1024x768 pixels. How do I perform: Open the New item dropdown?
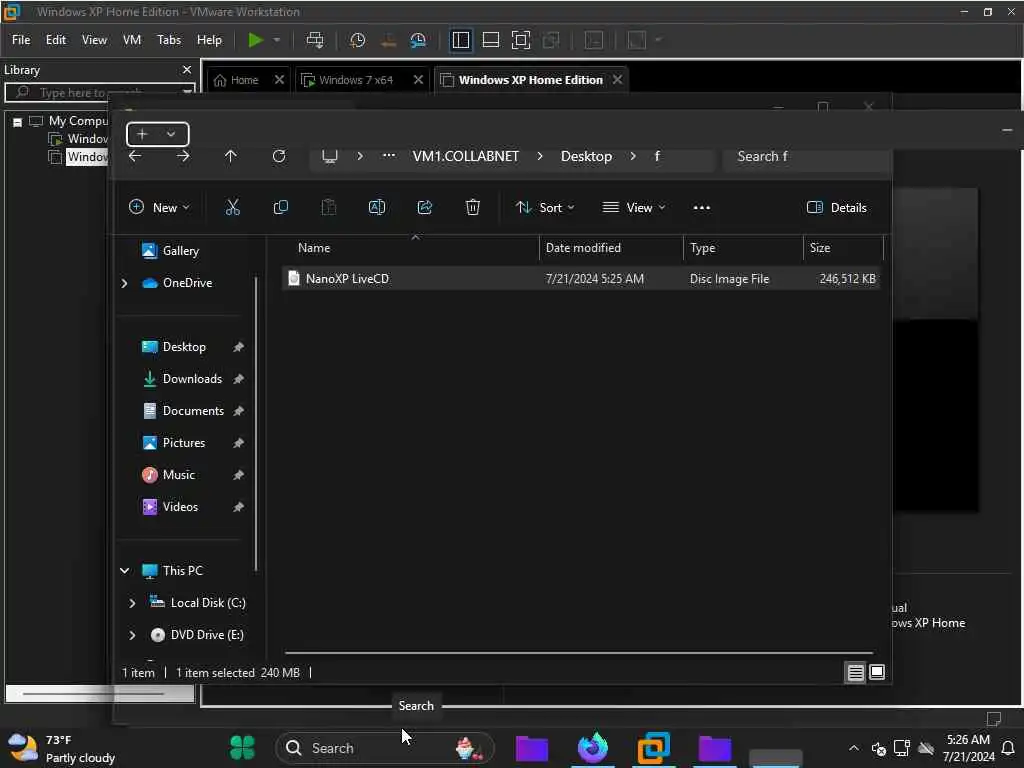coord(159,208)
